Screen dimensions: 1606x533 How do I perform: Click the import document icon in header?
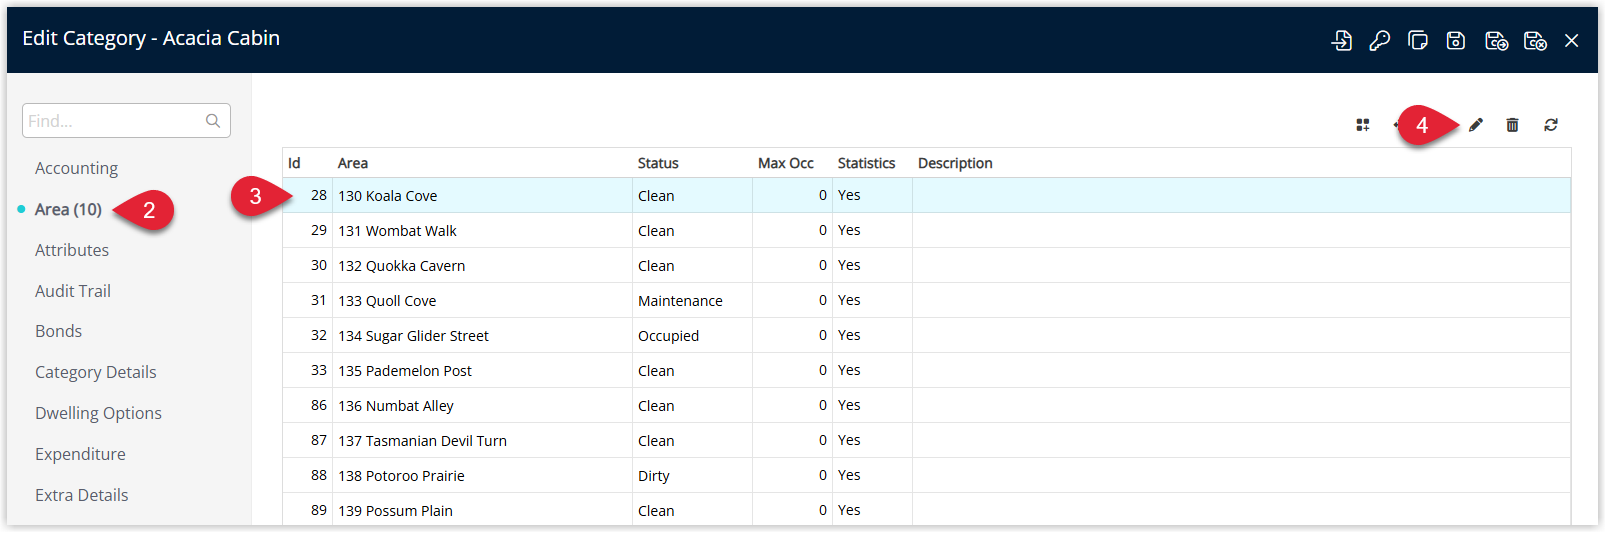pyautogui.click(x=1342, y=40)
